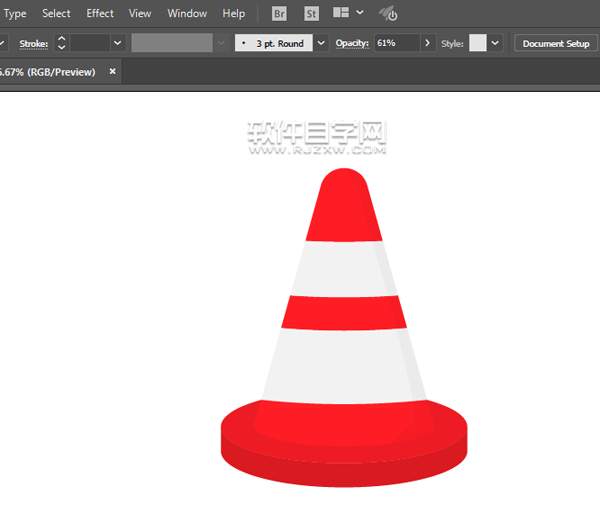
Task: Open the Select menu
Action: click(56, 14)
